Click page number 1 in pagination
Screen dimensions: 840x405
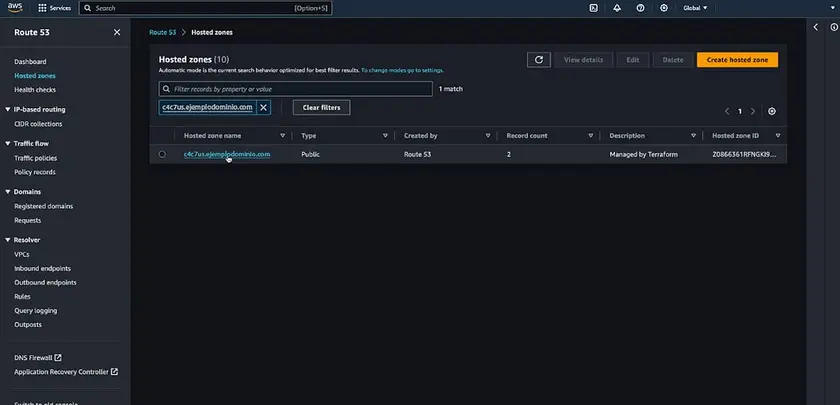[x=740, y=111]
